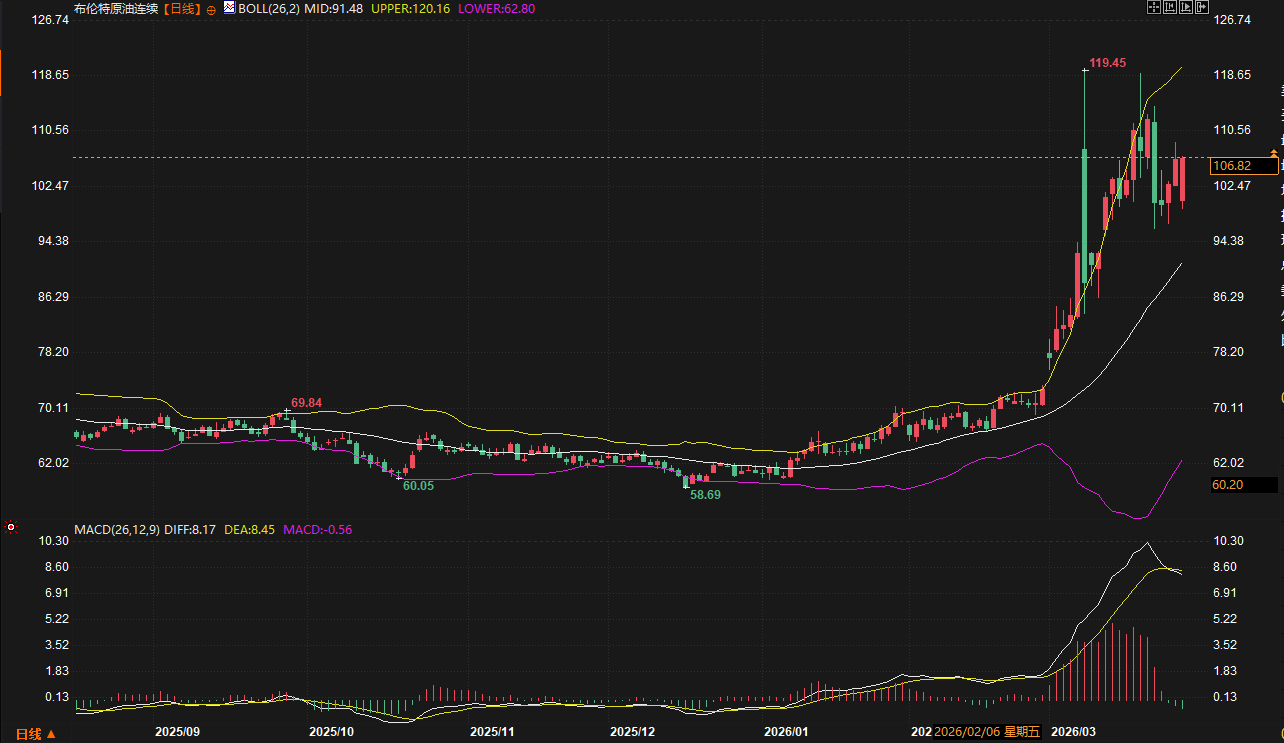The width and height of the screenshot is (1284, 743).
Task: Click the 布伦特原油连续 instrument title
Action: [116, 8]
